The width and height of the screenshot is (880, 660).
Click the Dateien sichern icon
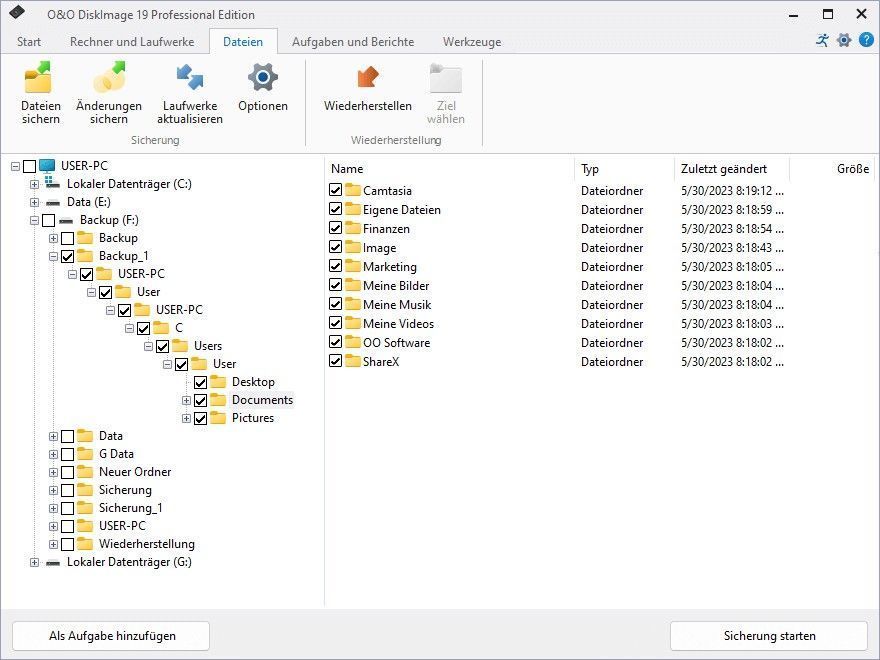coord(39,77)
